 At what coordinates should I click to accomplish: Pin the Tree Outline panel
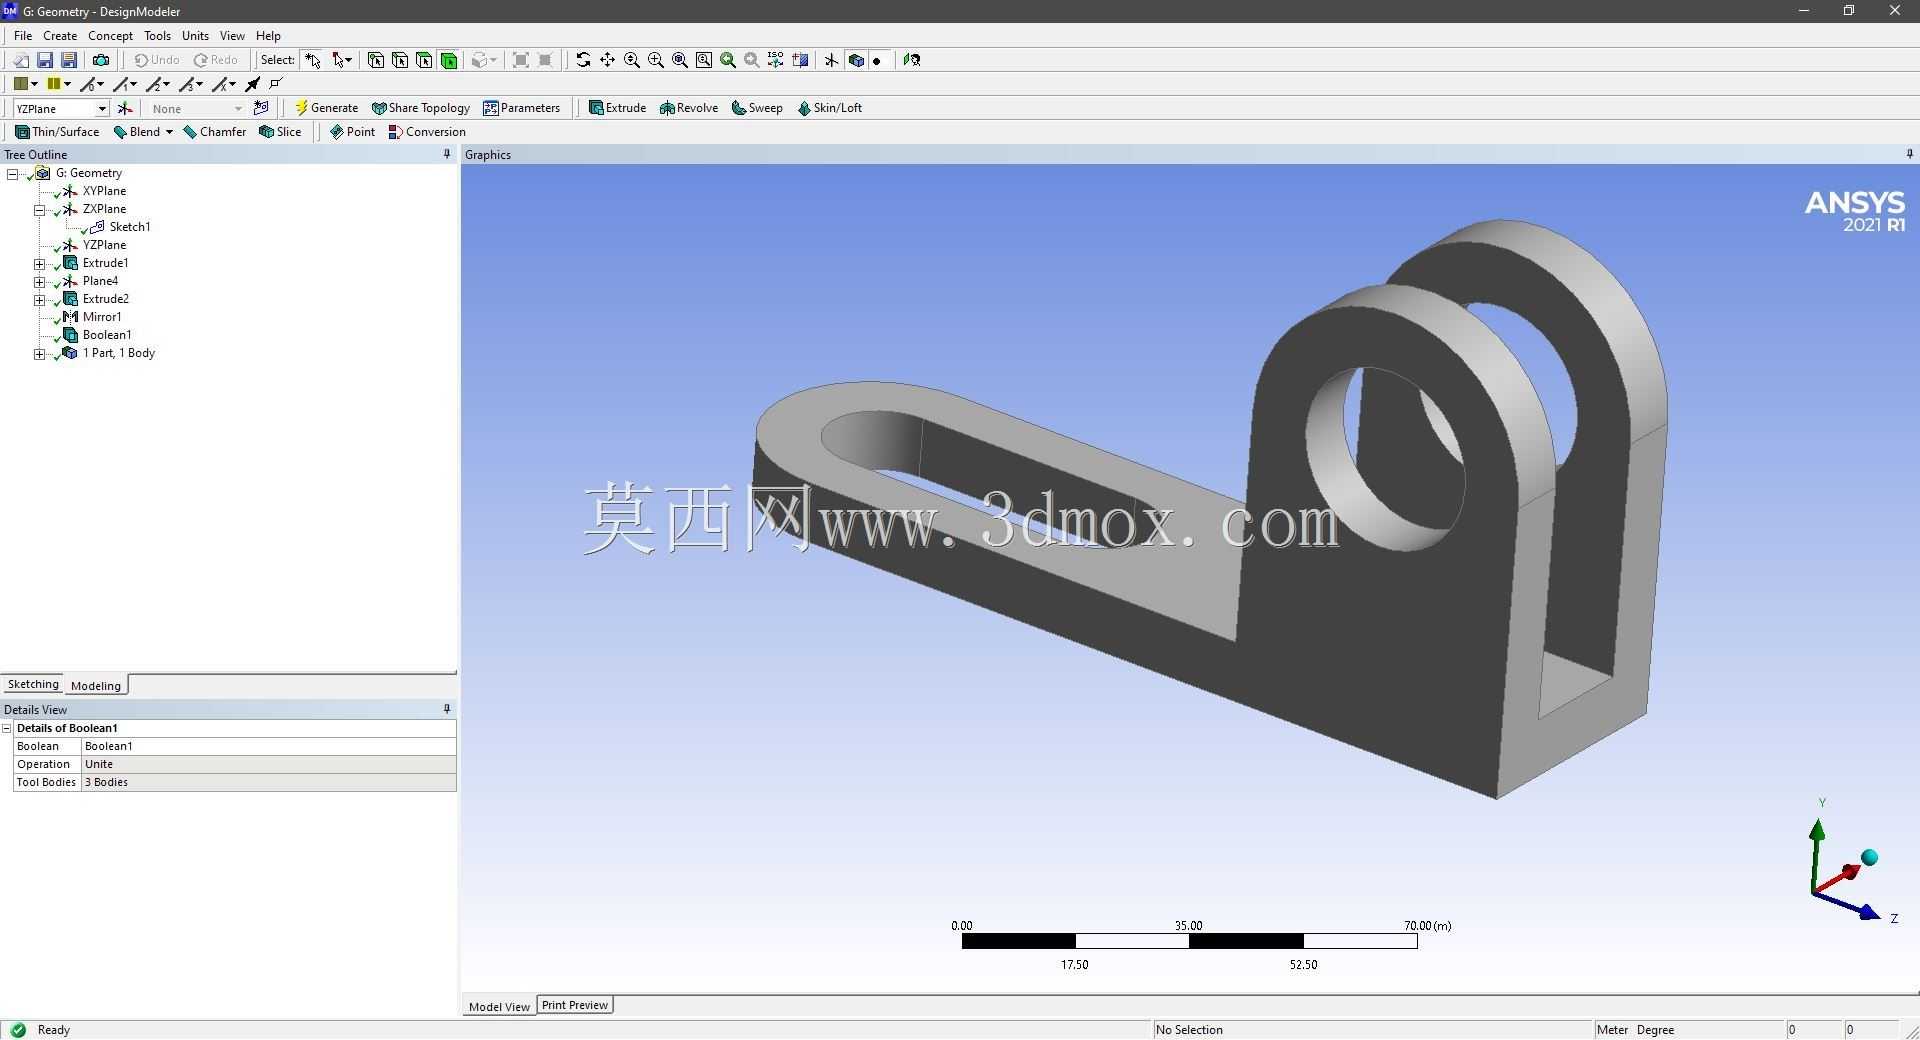(447, 154)
